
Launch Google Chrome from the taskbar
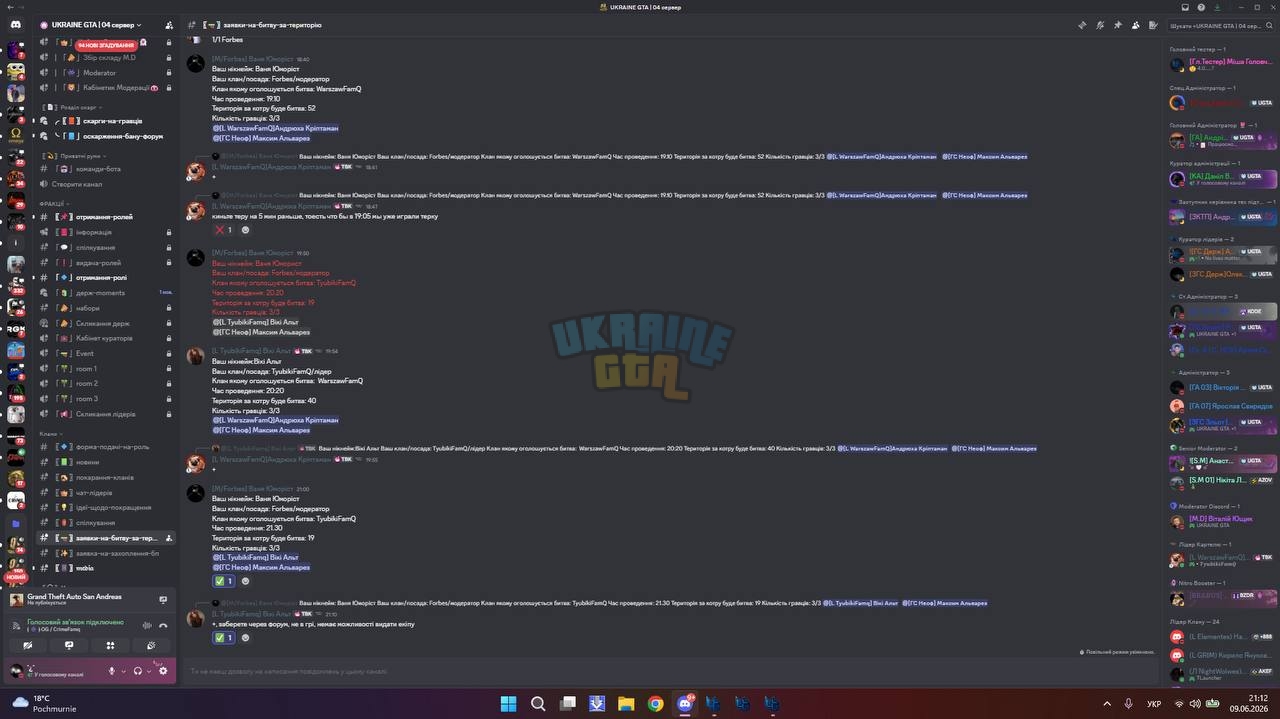pyautogui.click(x=655, y=703)
